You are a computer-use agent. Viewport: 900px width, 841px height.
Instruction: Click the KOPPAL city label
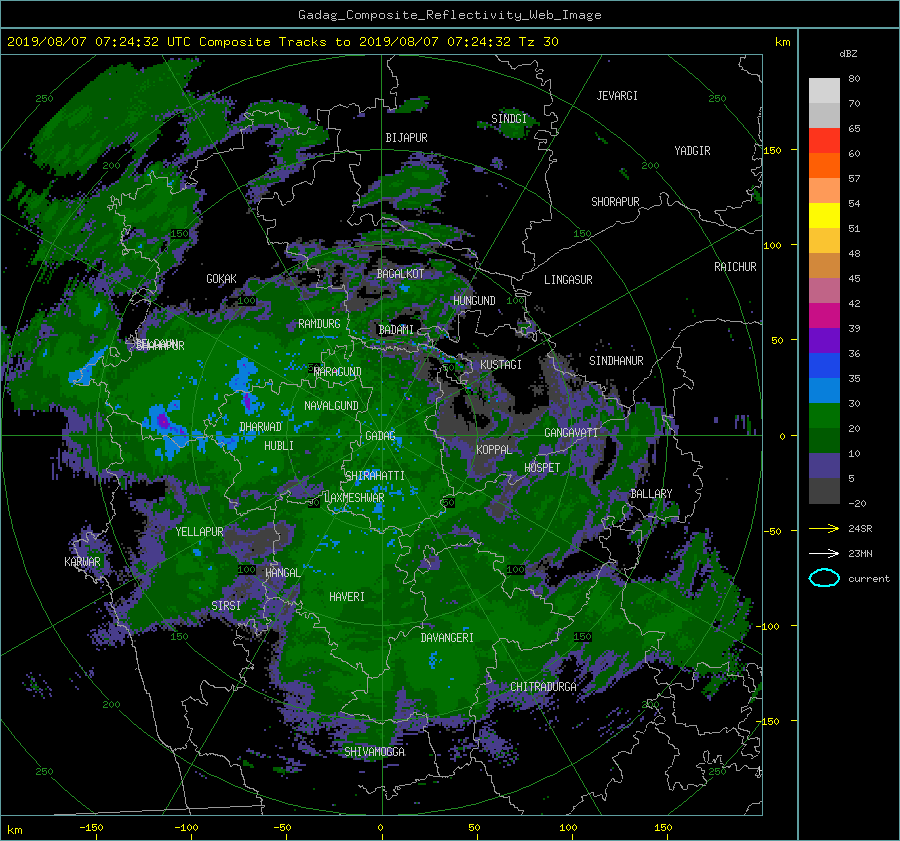[x=494, y=450]
